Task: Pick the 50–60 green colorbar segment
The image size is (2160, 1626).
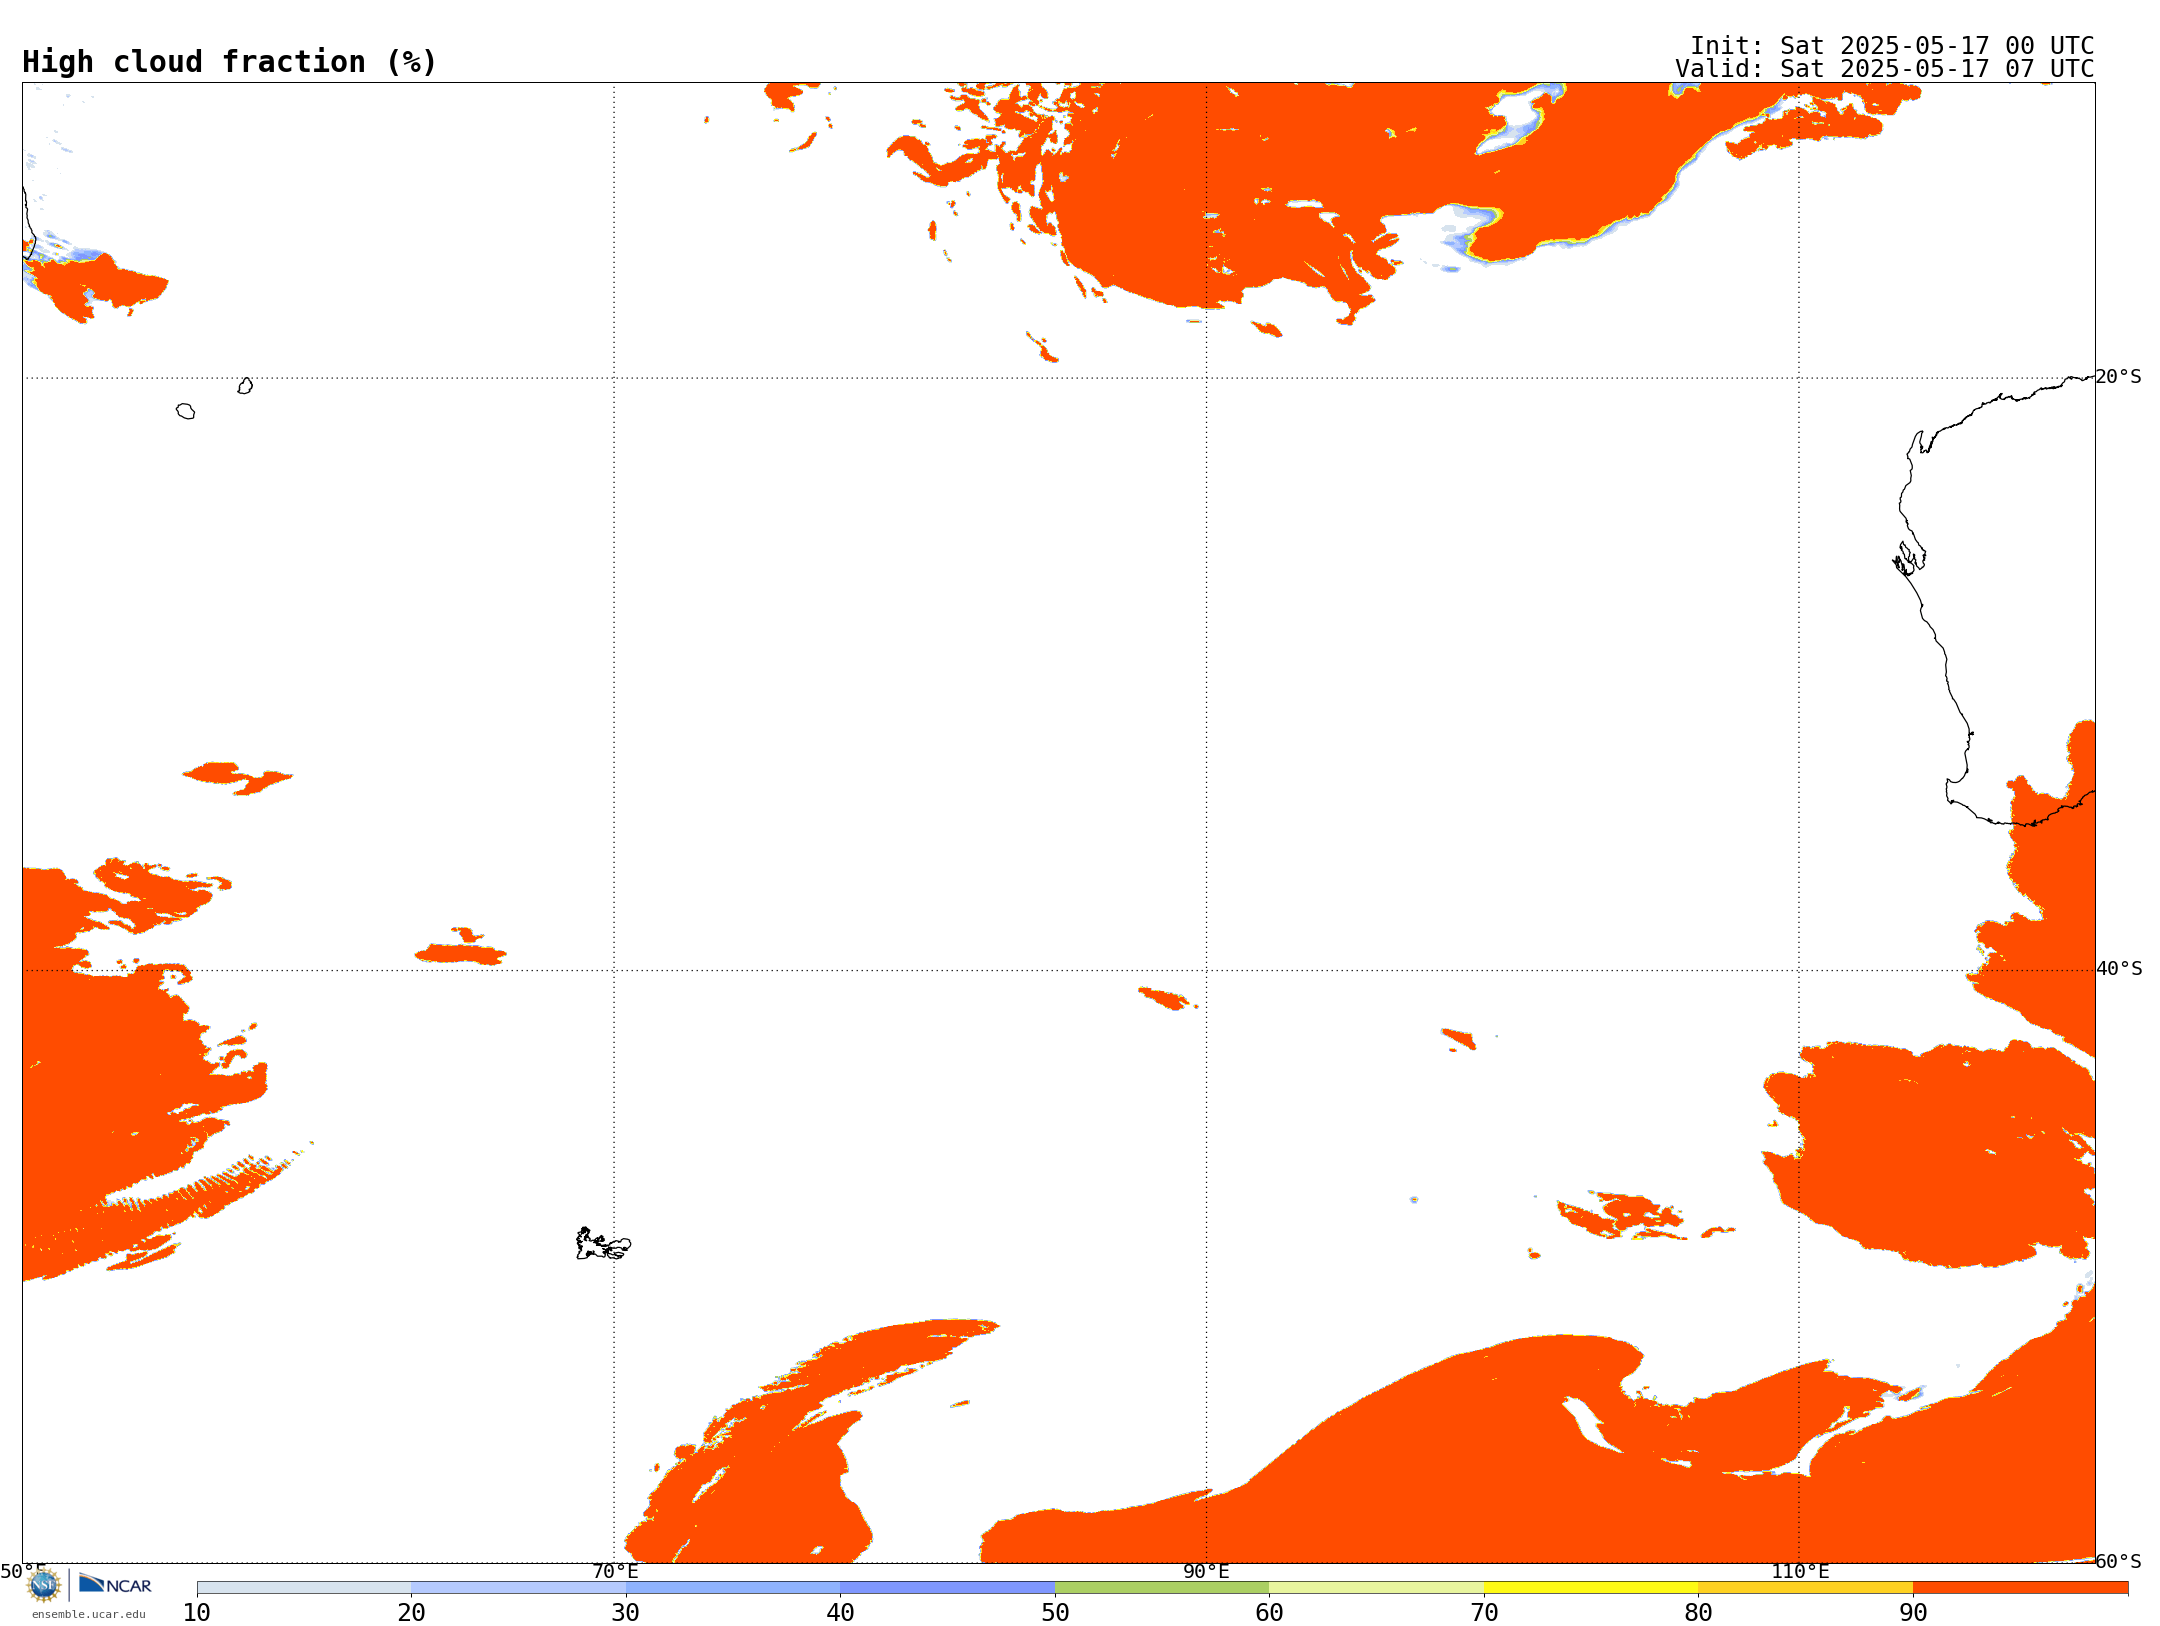Action: pyautogui.click(x=1162, y=1588)
